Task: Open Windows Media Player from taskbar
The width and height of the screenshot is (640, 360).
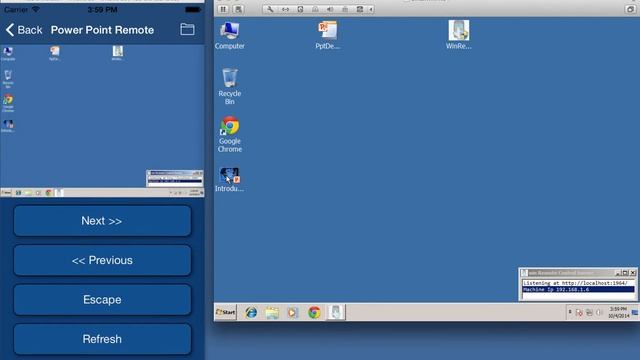Action: click(x=293, y=313)
